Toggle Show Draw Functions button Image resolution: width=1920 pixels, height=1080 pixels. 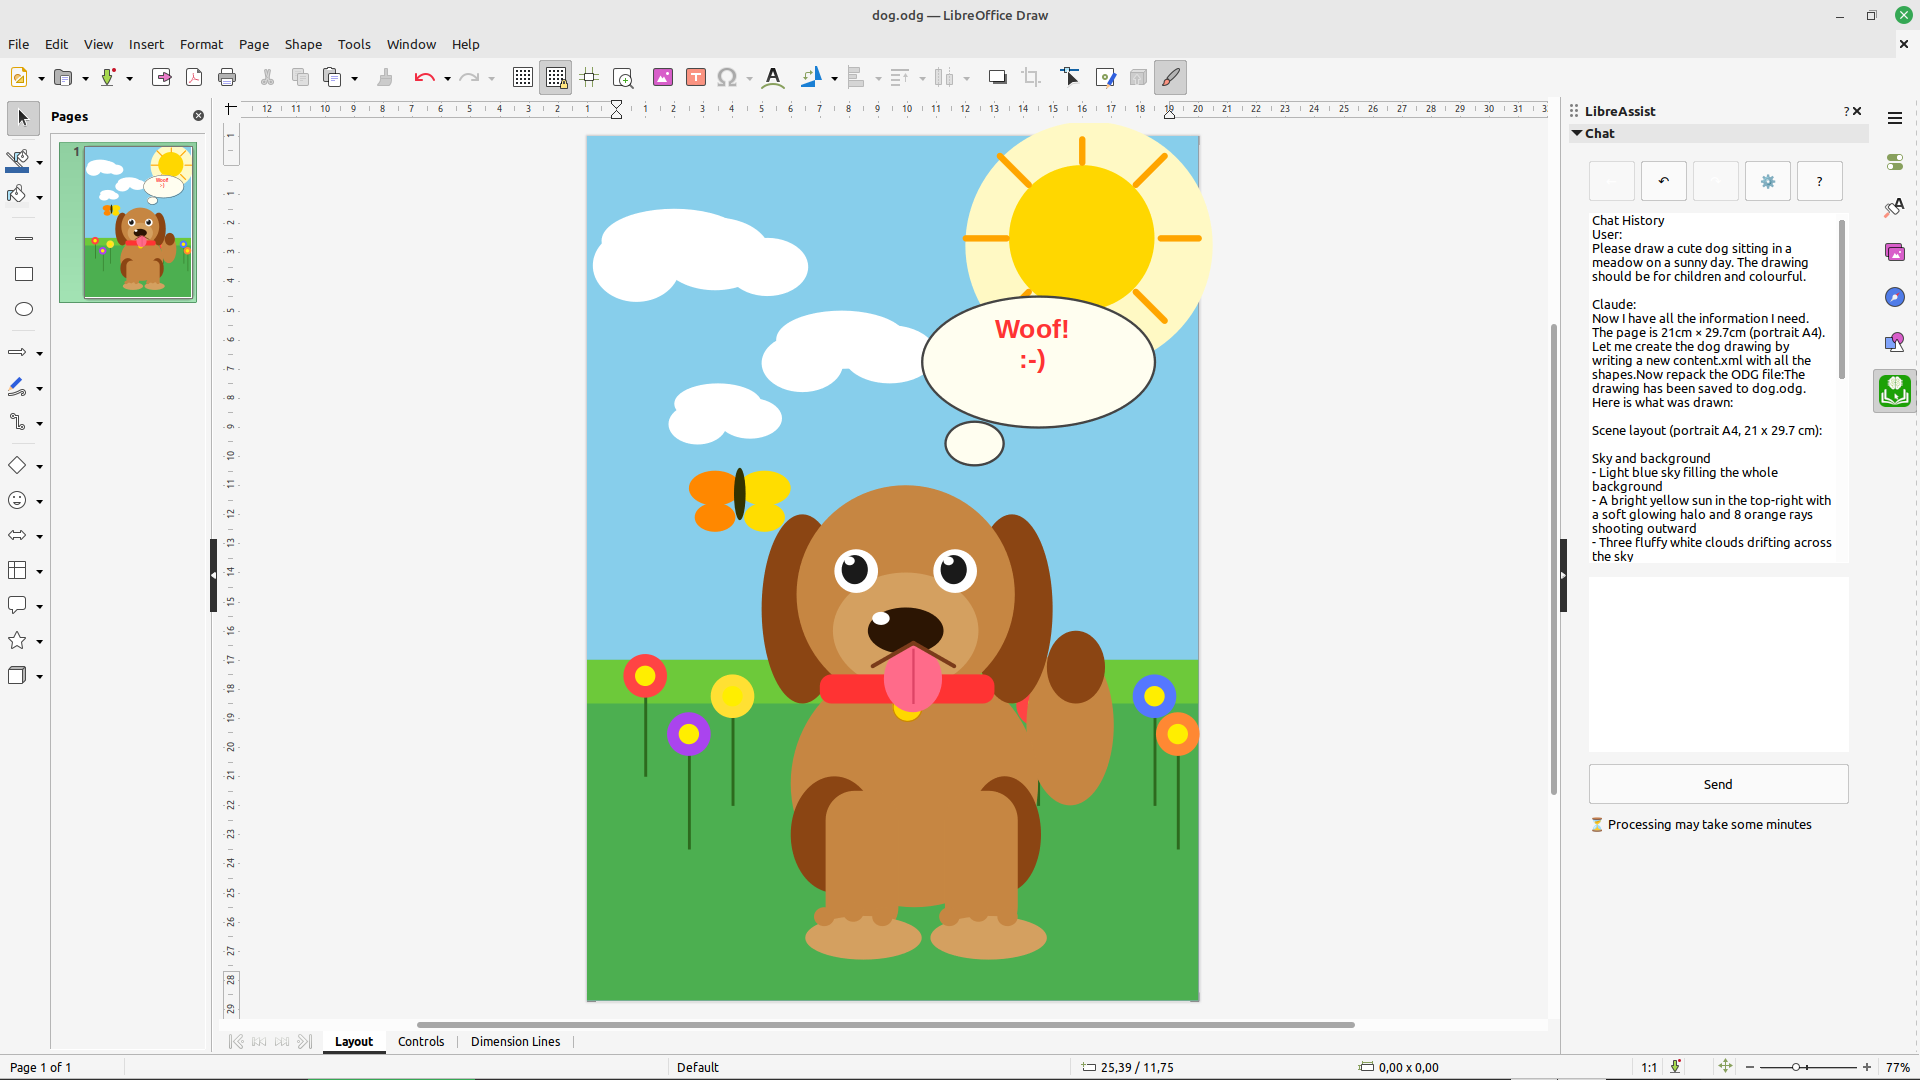pyautogui.click(x=1170, y=77)
